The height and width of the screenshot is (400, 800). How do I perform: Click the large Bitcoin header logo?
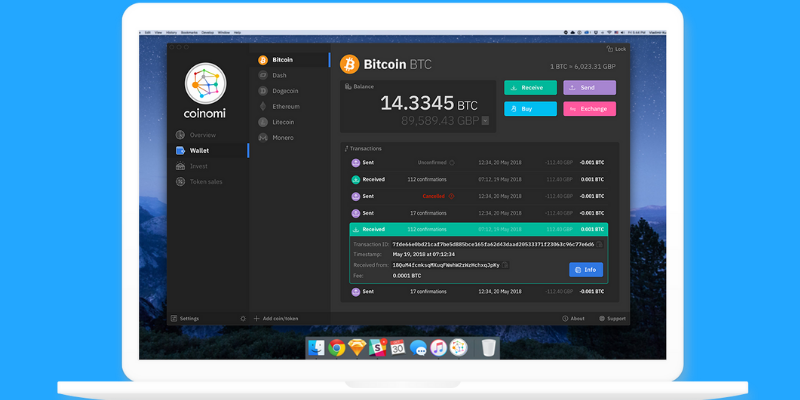[349, 64]
